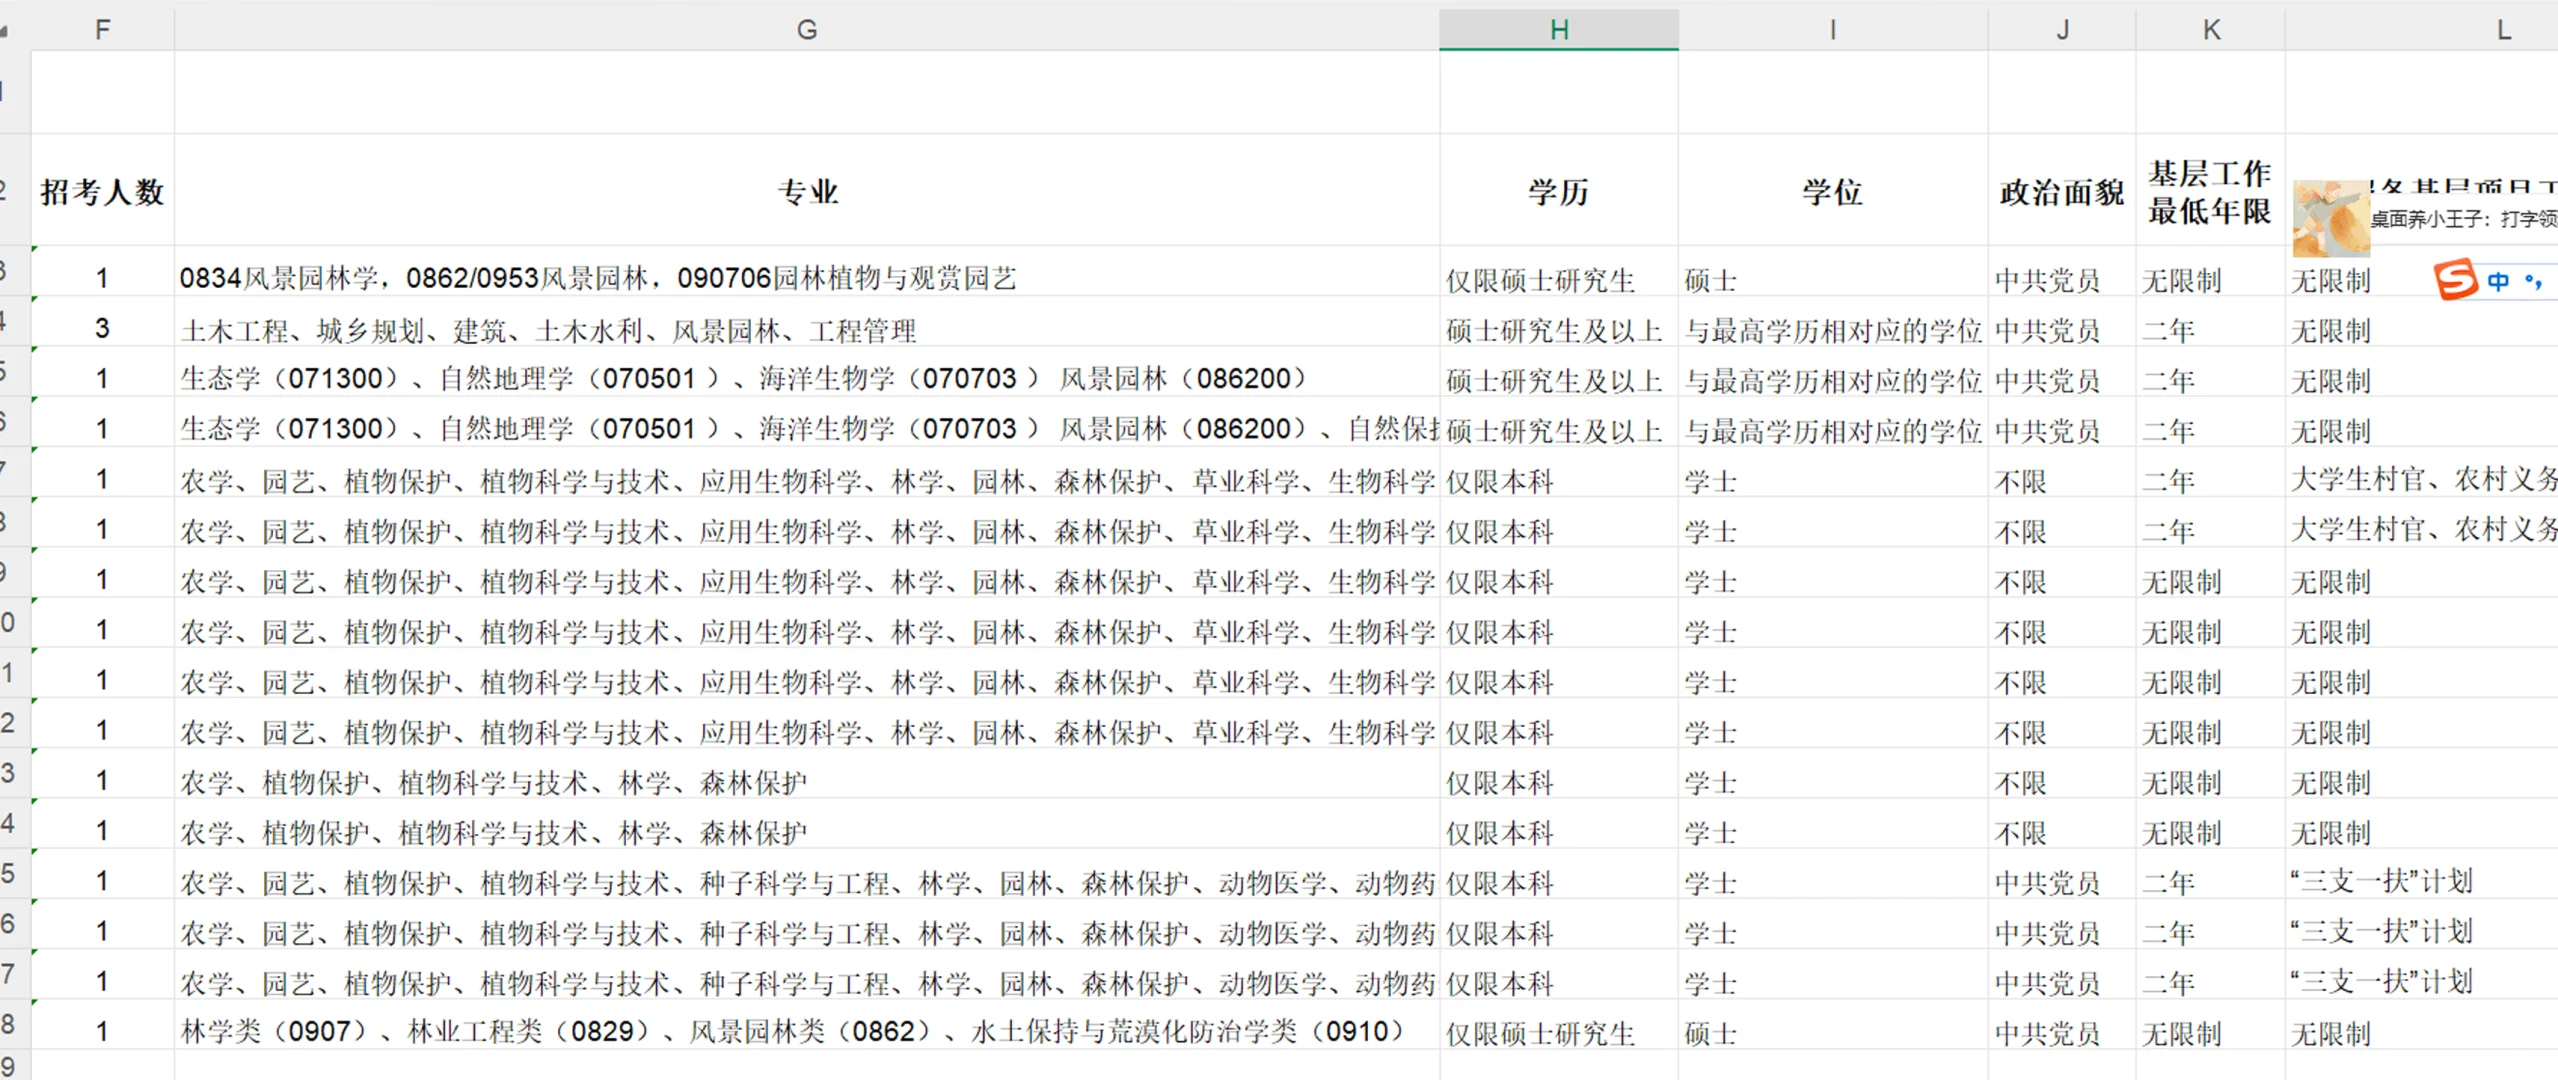The width and height of the screenshot is (2558, 1080).
Task: Select column F header
Action: click(102, 30)
